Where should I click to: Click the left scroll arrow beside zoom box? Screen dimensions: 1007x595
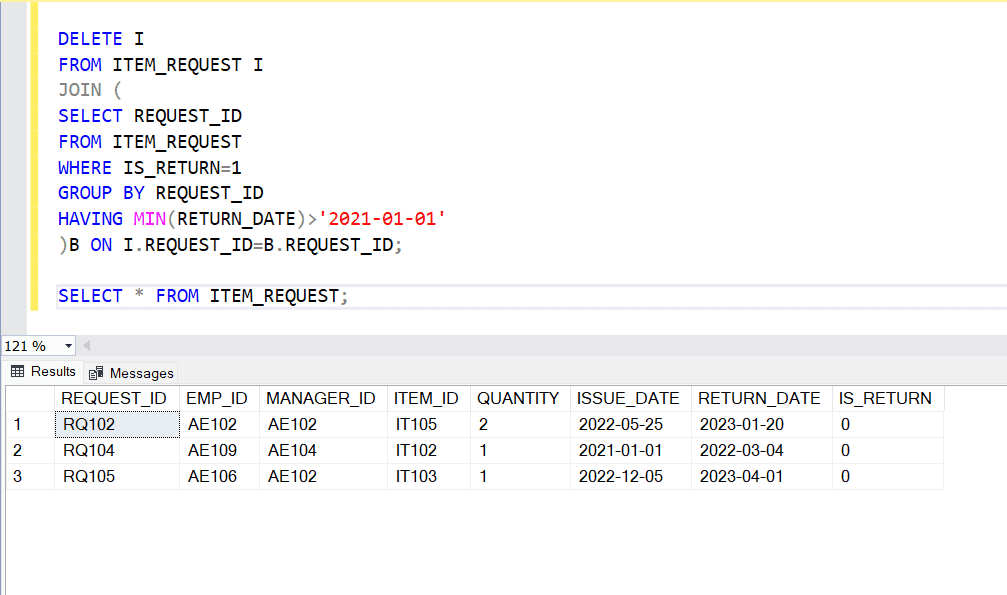point(86,344)
